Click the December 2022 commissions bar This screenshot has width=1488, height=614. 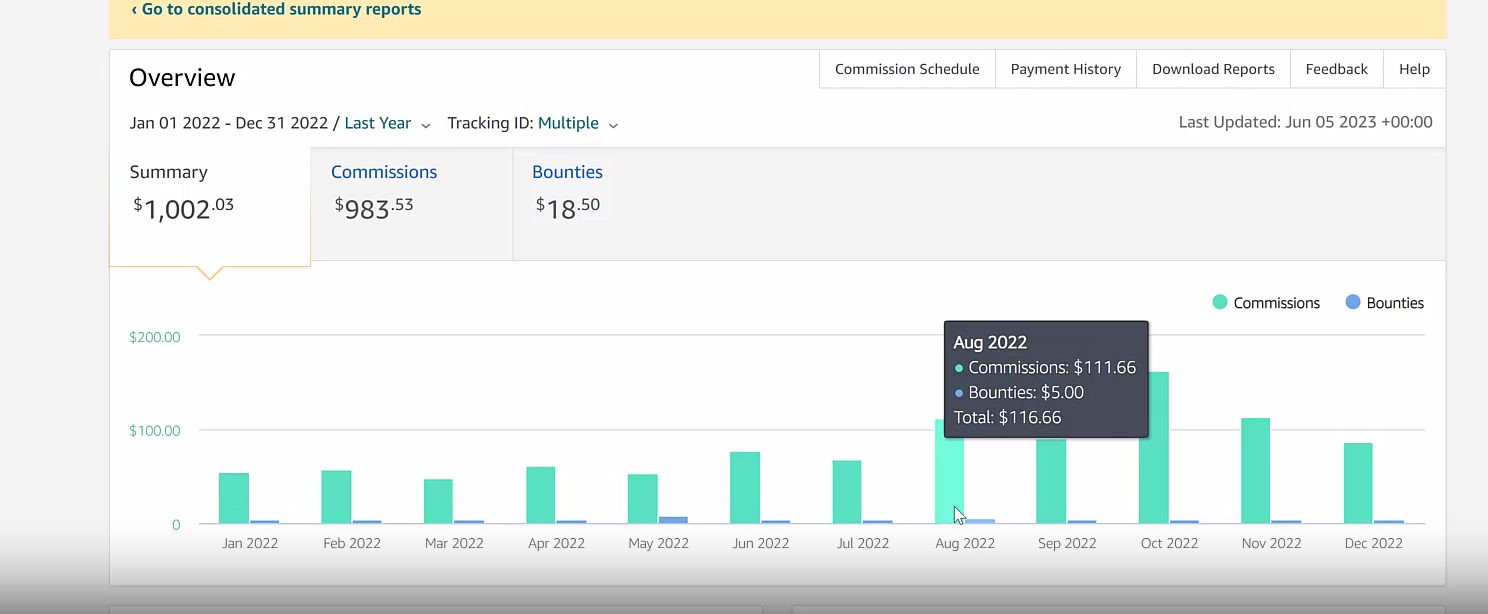pyautogui.click(x=1358, y=483)
